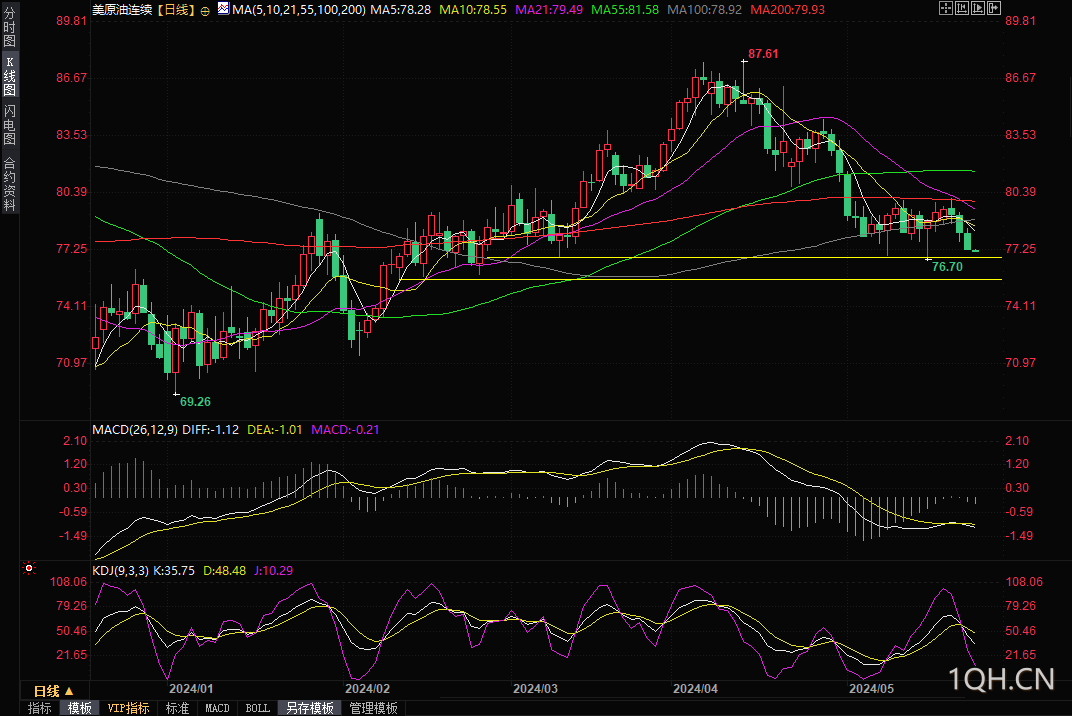The height and width of the screenshot is (716, 1072).
Task: Click the play-forward chart axis icon
Action: coord(978,8)
